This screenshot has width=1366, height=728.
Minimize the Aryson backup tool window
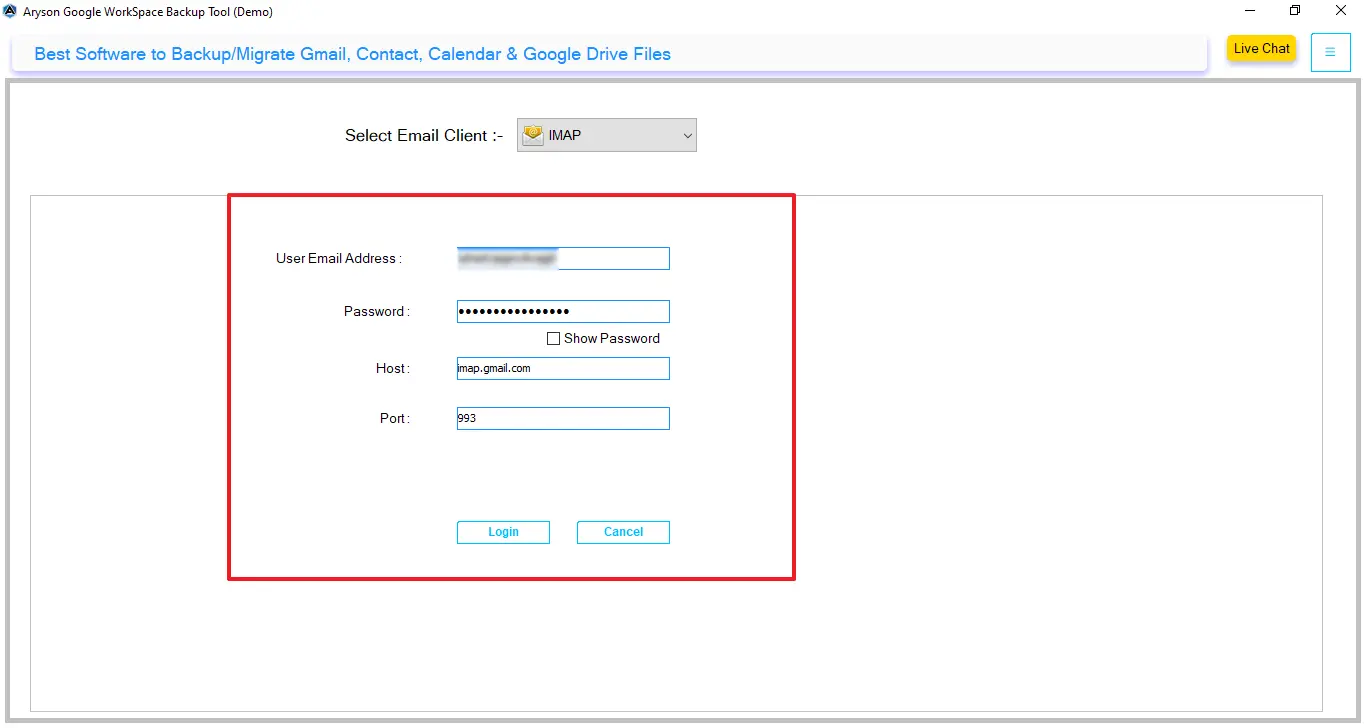tap(1250, 11)
